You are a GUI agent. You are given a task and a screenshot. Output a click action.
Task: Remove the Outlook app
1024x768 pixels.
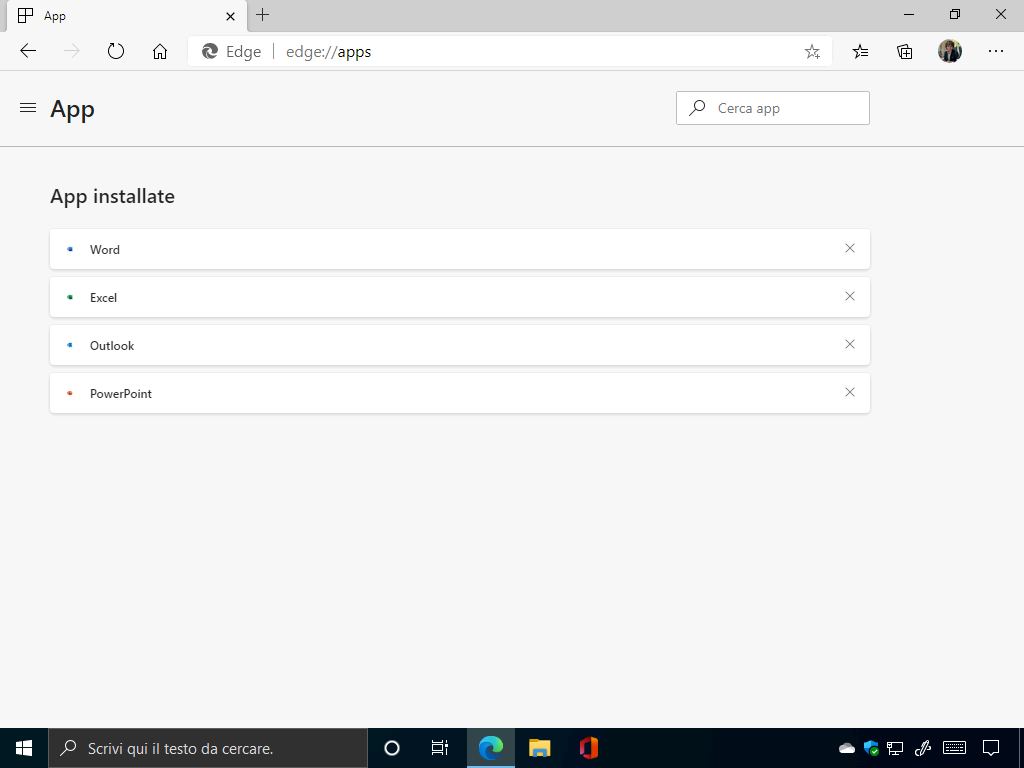[850, 344]
